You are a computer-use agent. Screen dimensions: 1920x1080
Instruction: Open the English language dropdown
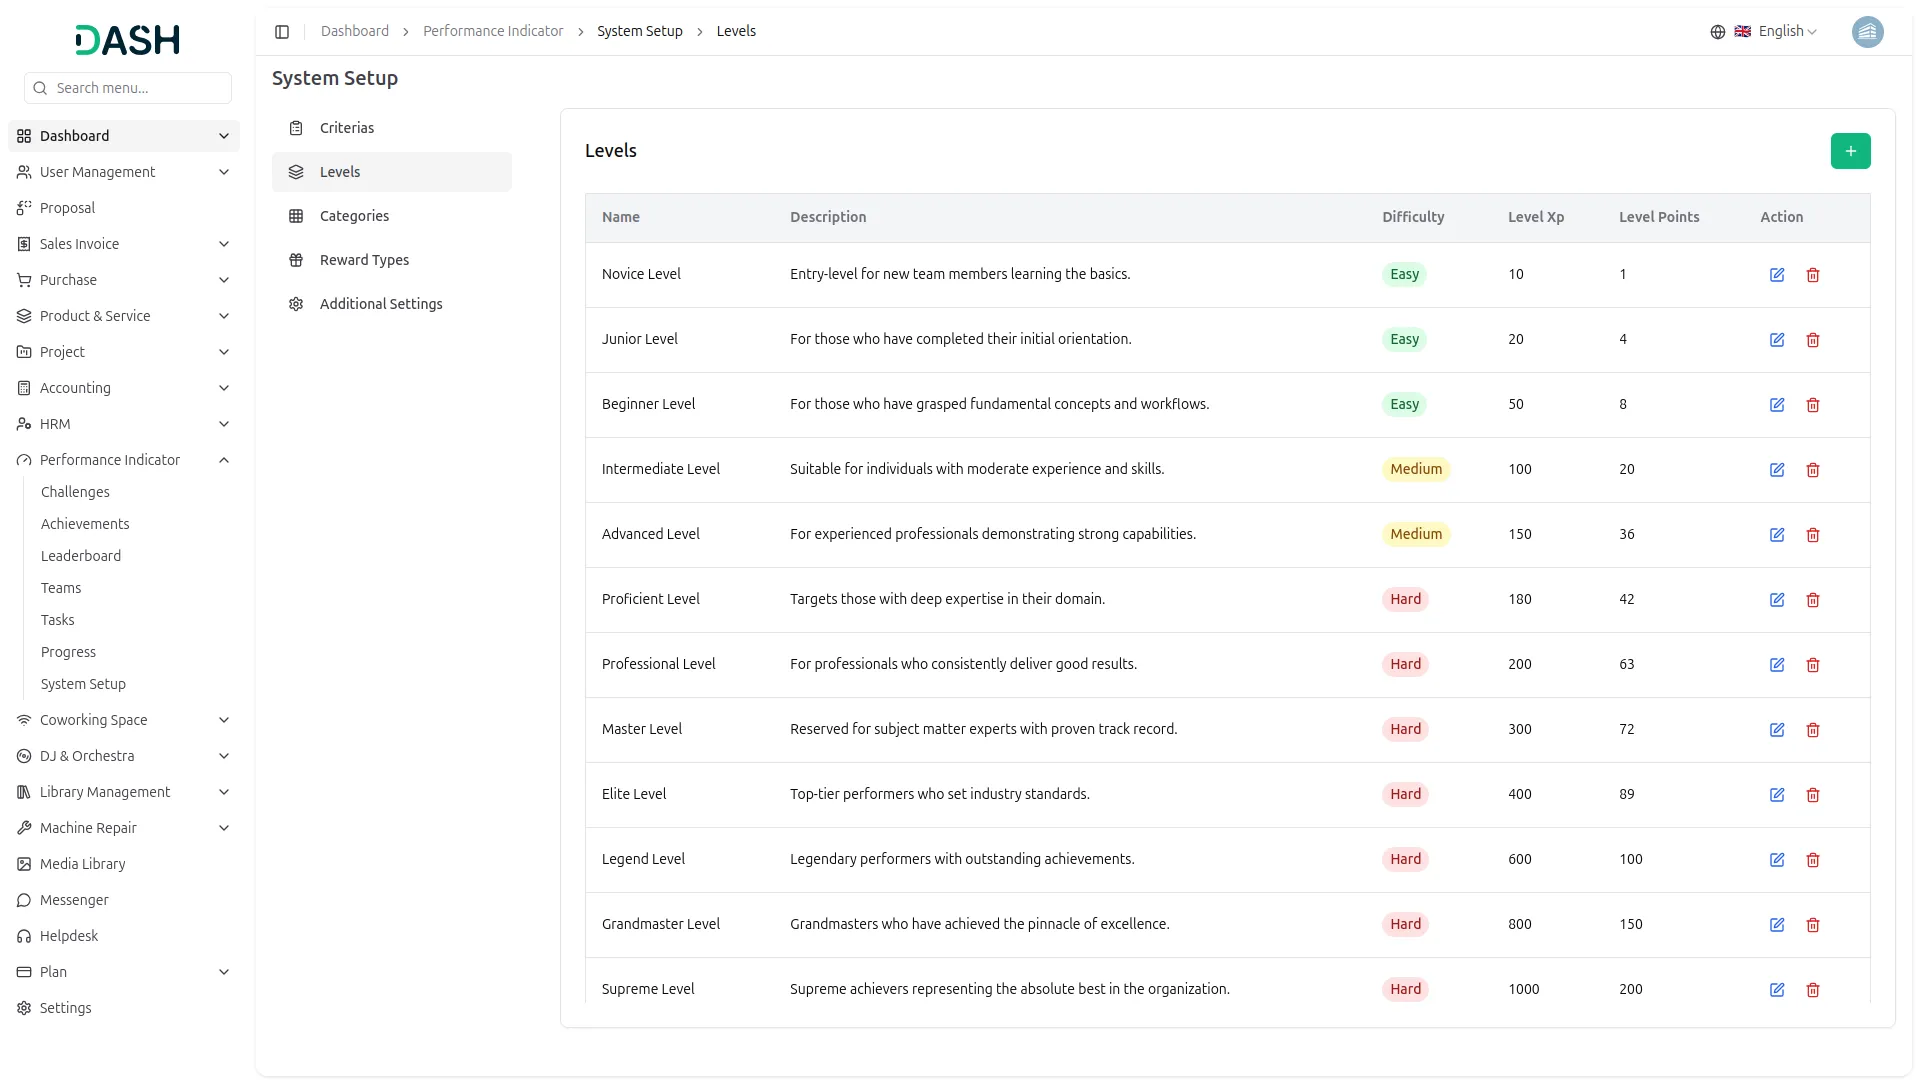coord(1787,32)
